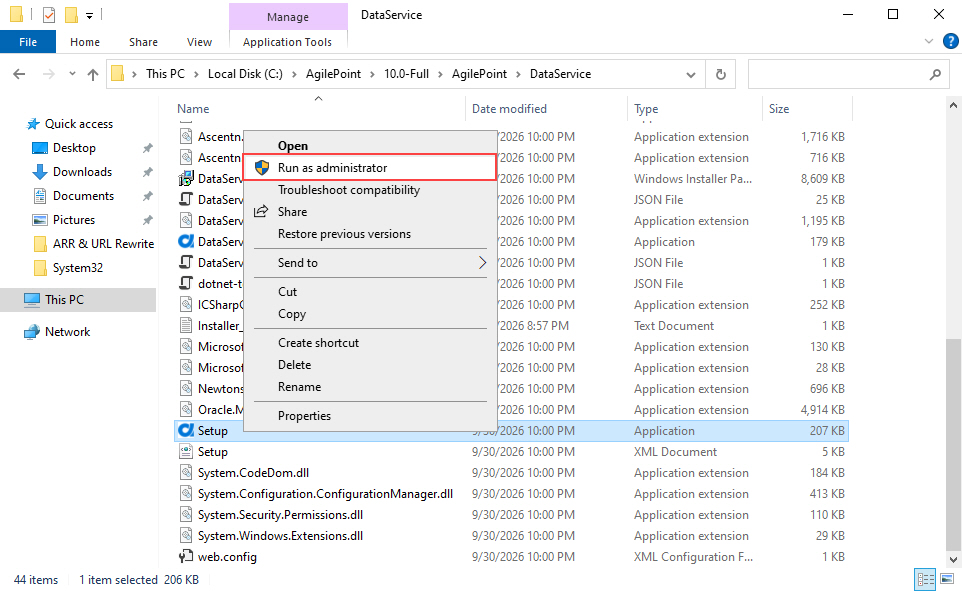The image size is (962, 591).
Task: Open the ARR & URL Rewrite folder
Action: point(103,244)
